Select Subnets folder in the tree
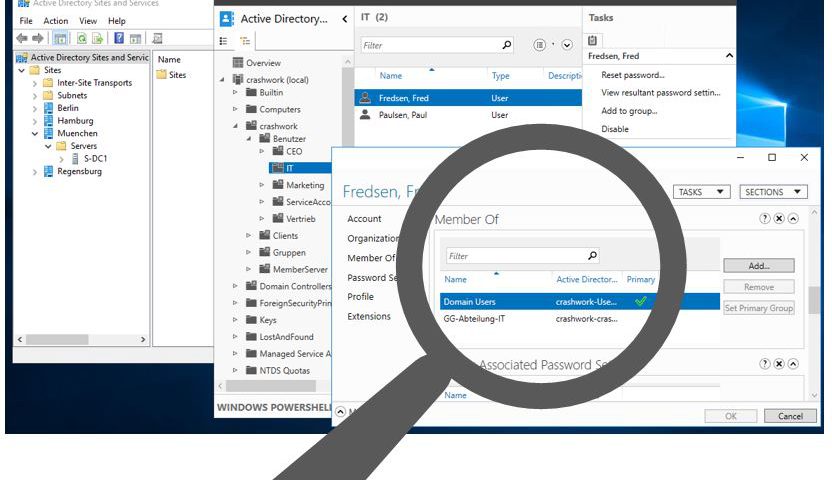The height and width of the screenshot is (480, 832). [65, 95]
